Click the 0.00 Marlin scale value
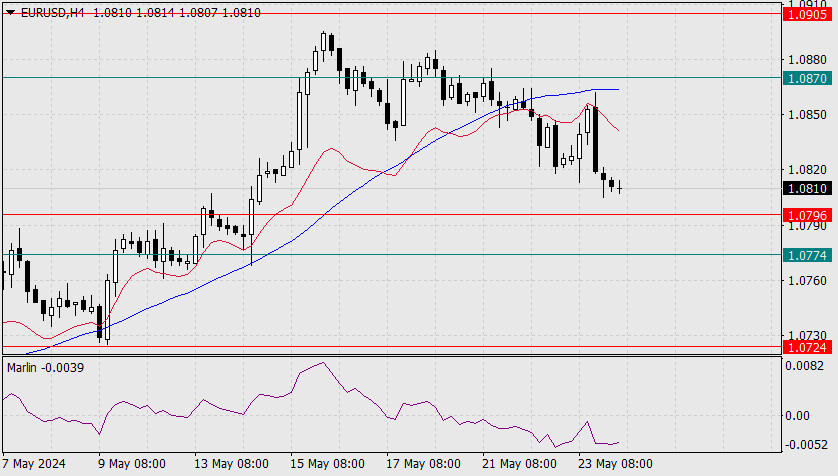Image resolution: width=838 pixels, height=476 pixels. (797, 416)
